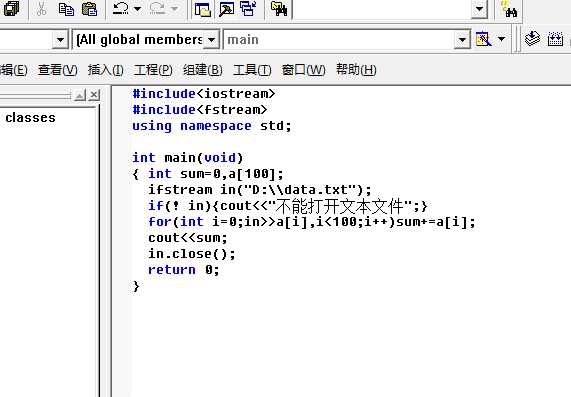Open the 组建(B) menu
Viewport: 571px width, 397px height.
203,70
